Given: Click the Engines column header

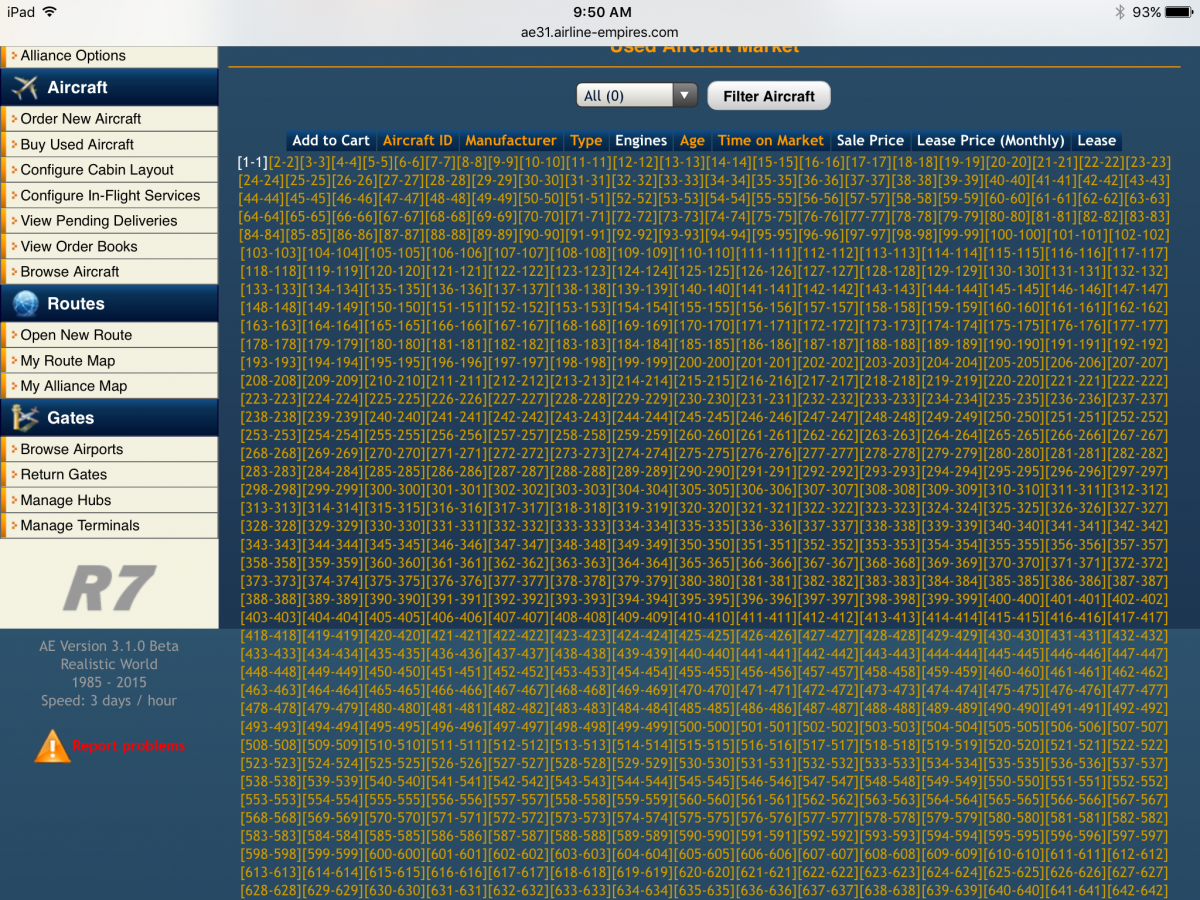Looking at the screenshot, I should 641,141.
